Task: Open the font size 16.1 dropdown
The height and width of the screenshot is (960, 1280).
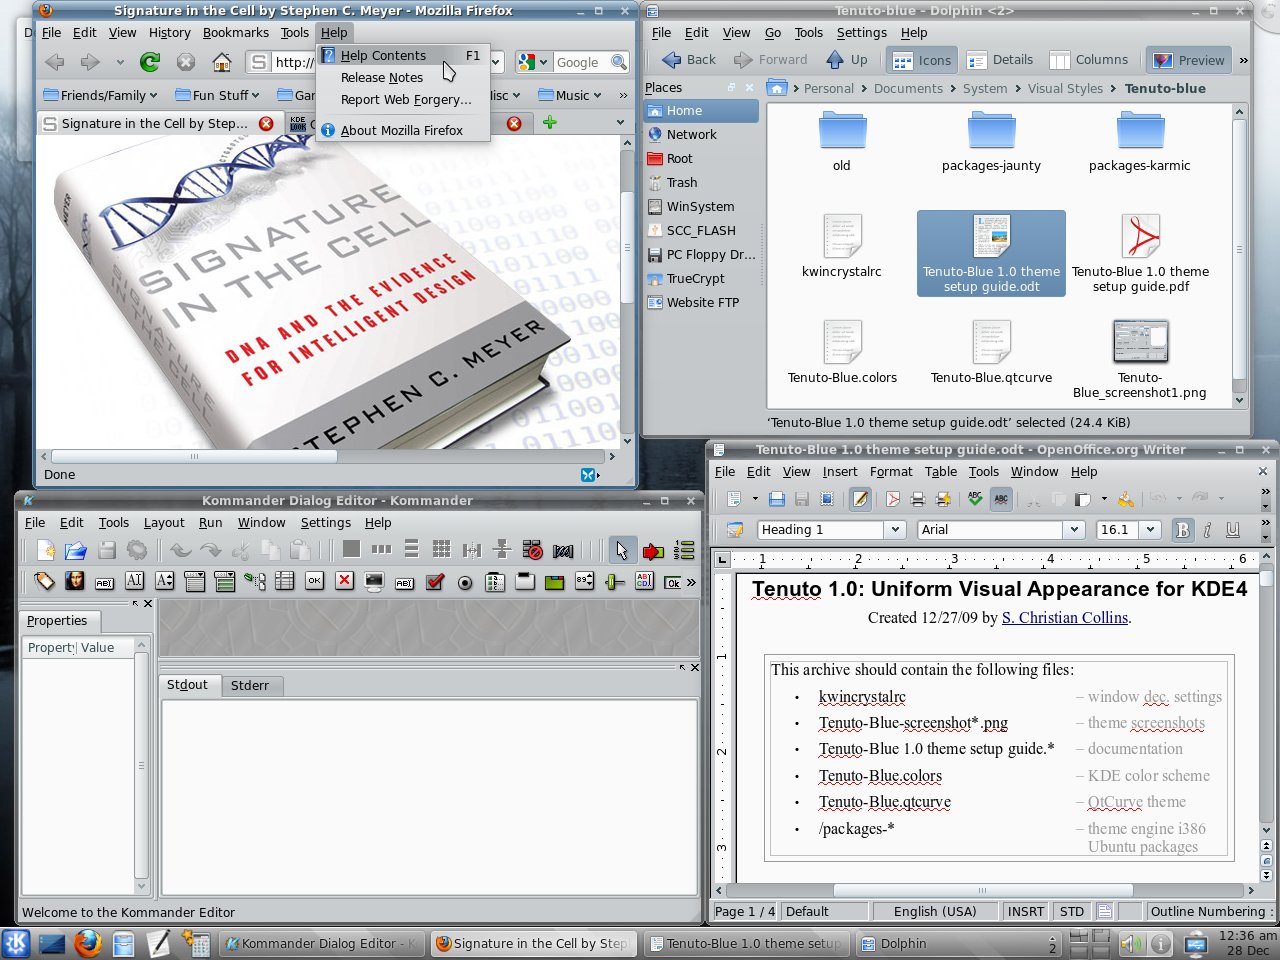Action: (1151, 530)
